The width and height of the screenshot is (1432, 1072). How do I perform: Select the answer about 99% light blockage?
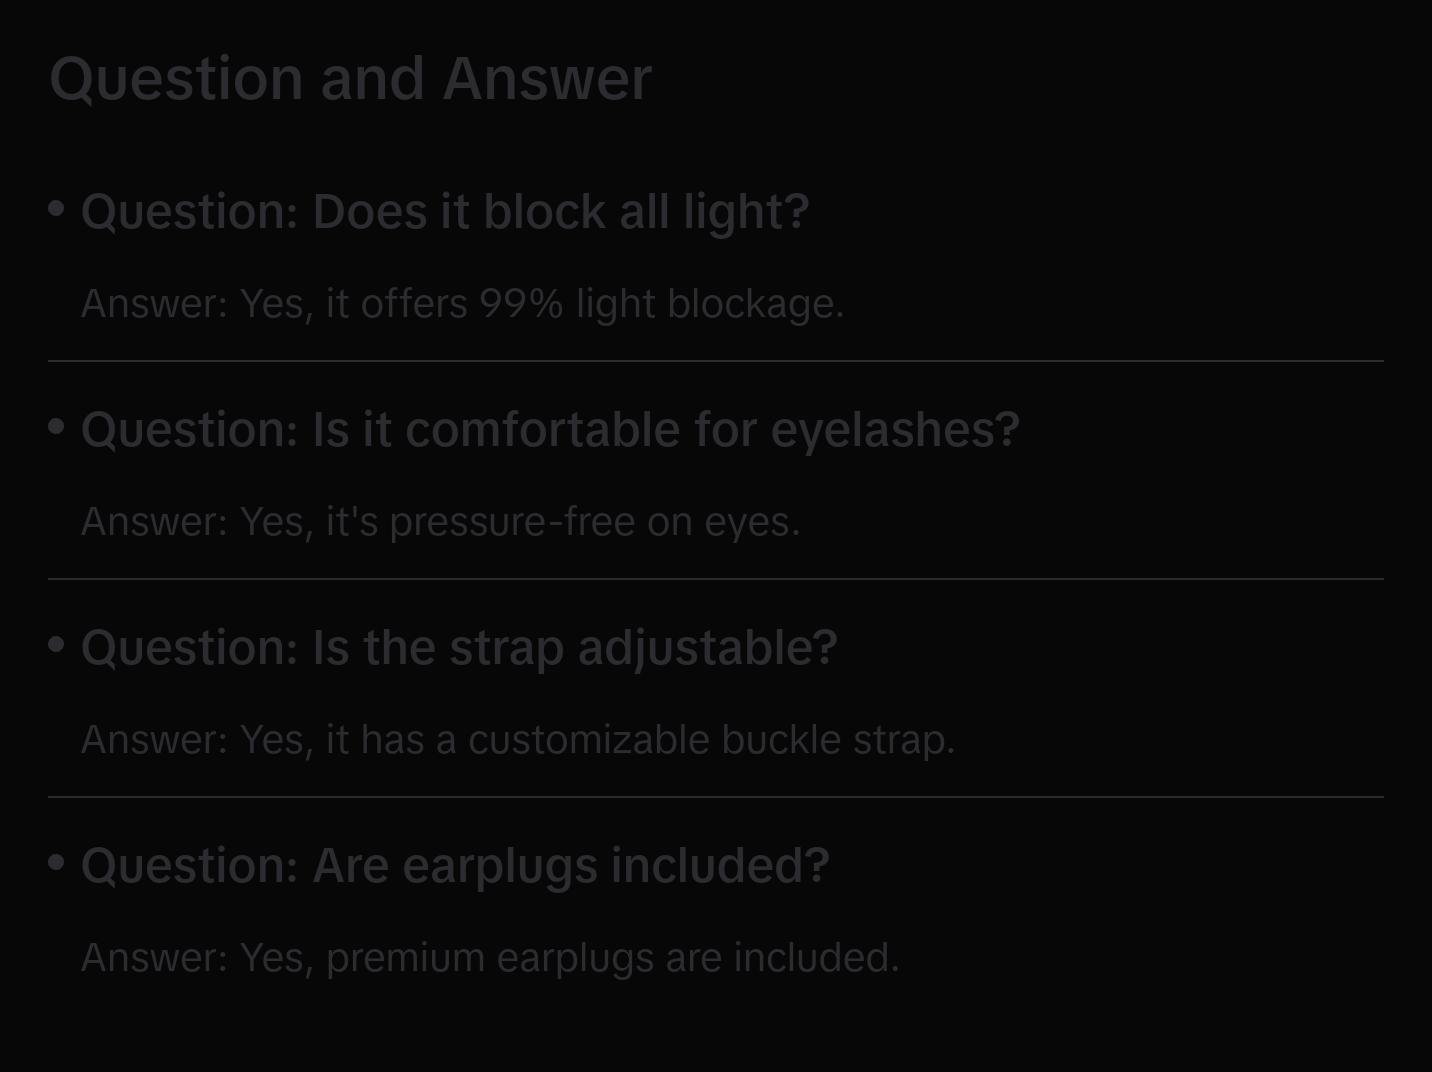point(462,304)
